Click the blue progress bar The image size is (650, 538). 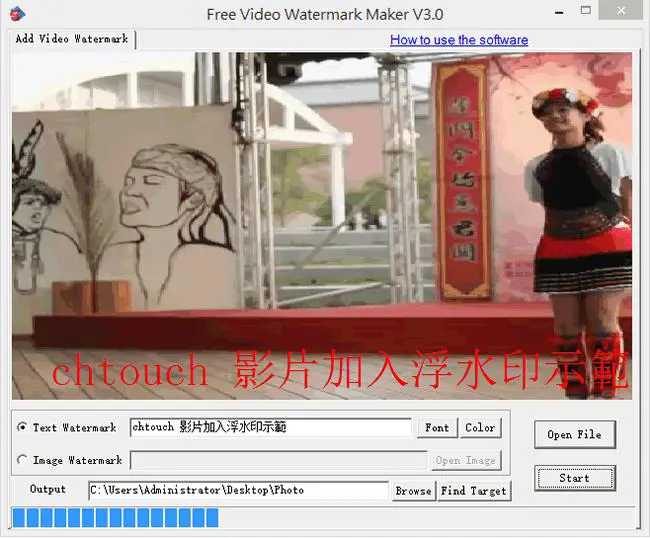[x=323, y=518]
